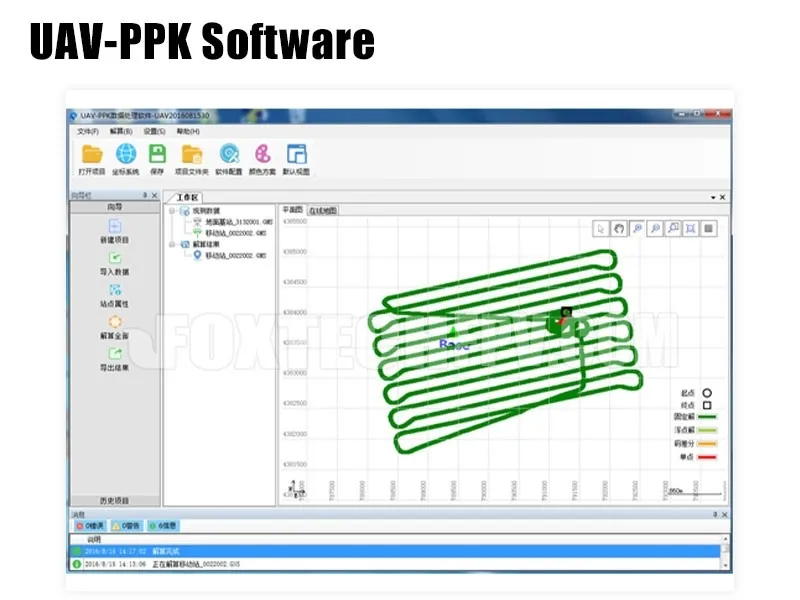Click the zoom-out magnifier in map toolbar

click(x=655, y=229)
